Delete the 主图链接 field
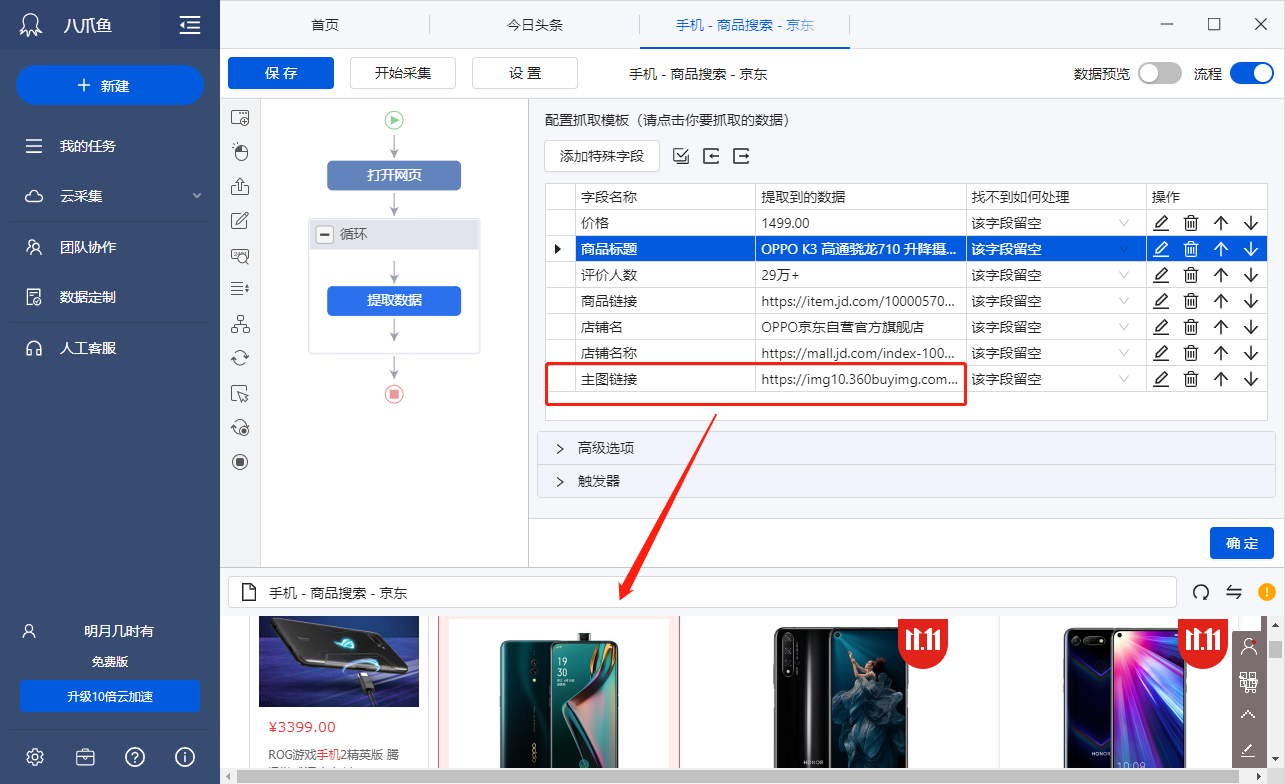This screenshot has width=1285, height=784. (x=1191, y=379)
